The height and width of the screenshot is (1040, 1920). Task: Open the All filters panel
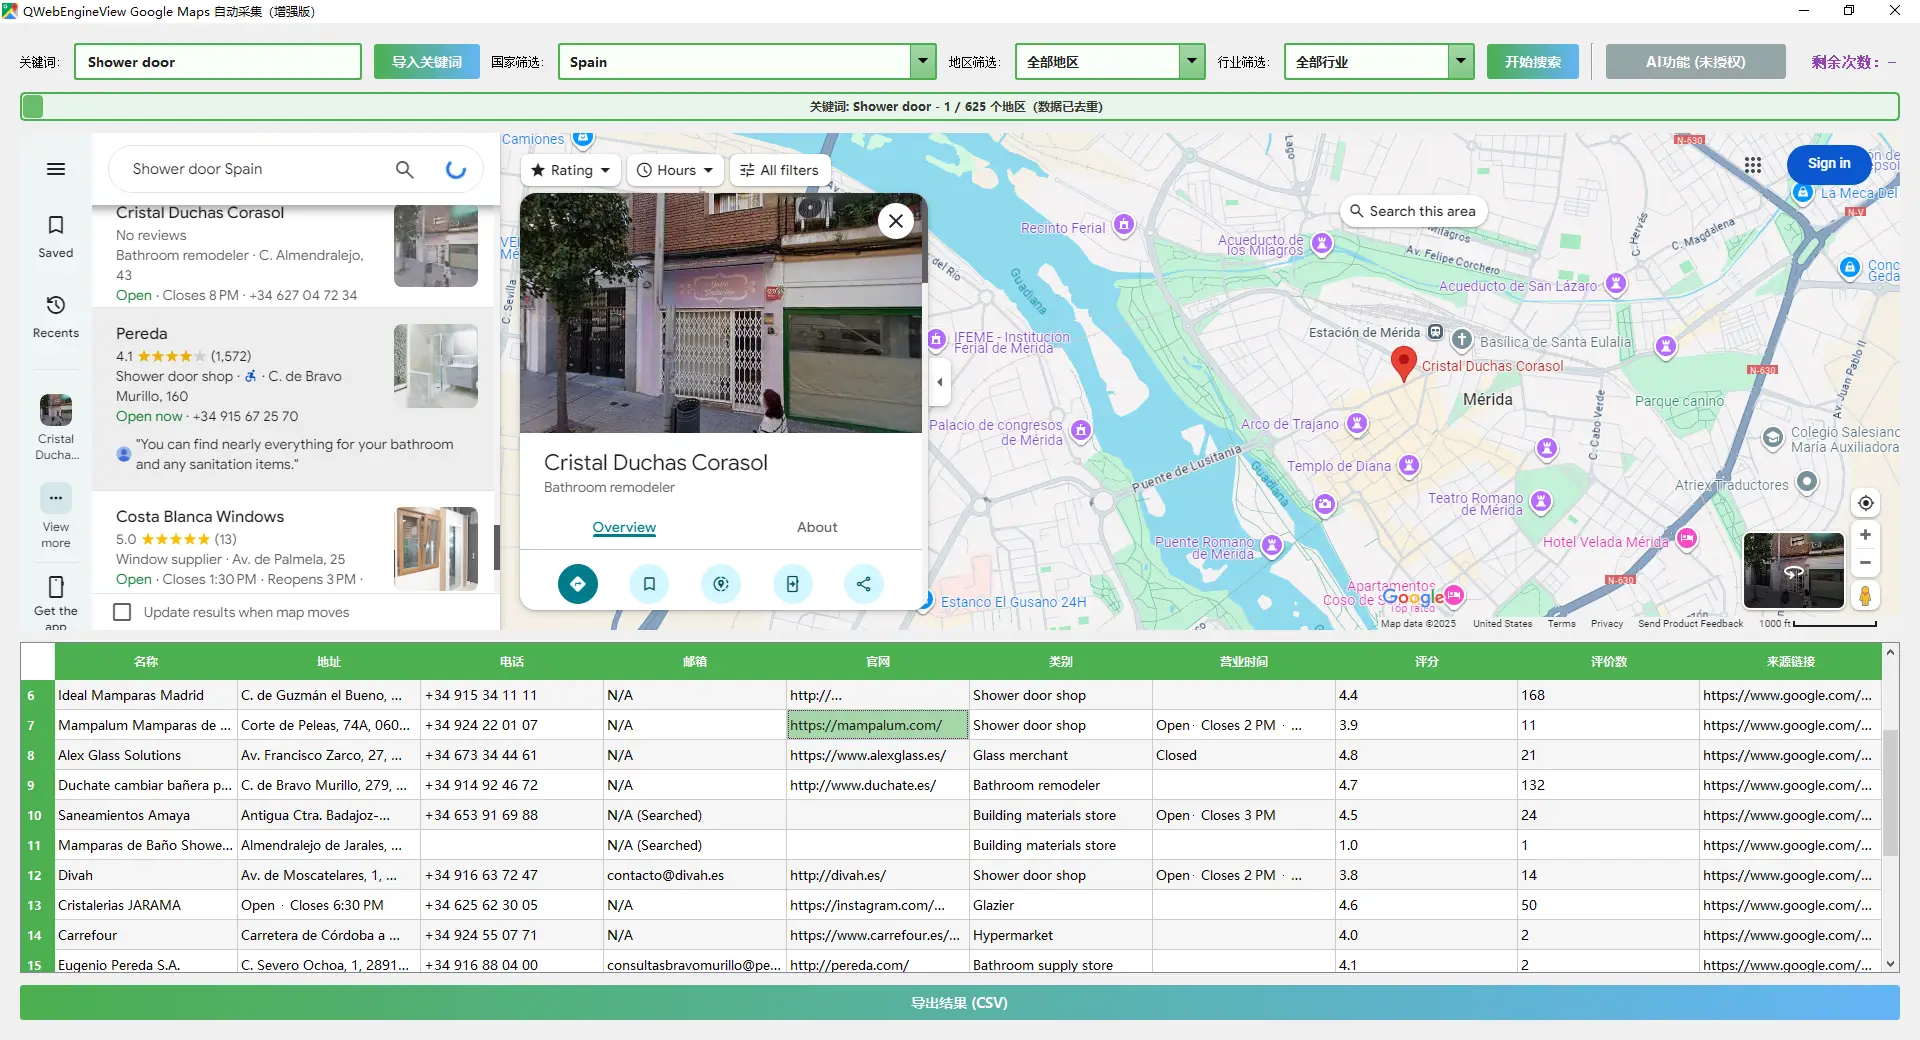tap(779, 170)
